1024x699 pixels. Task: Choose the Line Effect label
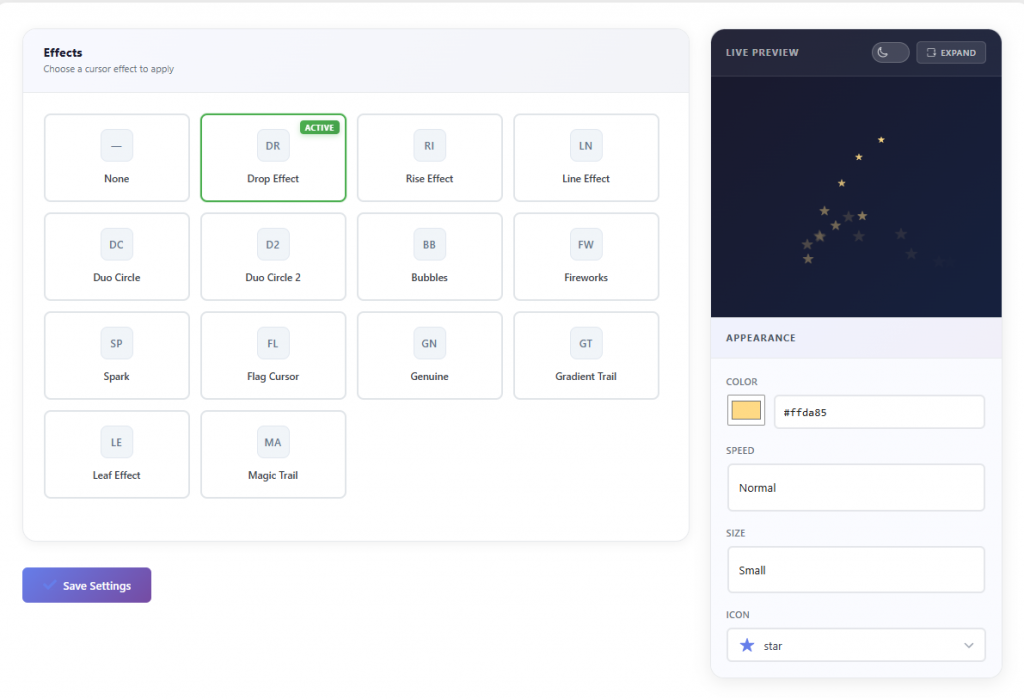pos(586,178)
